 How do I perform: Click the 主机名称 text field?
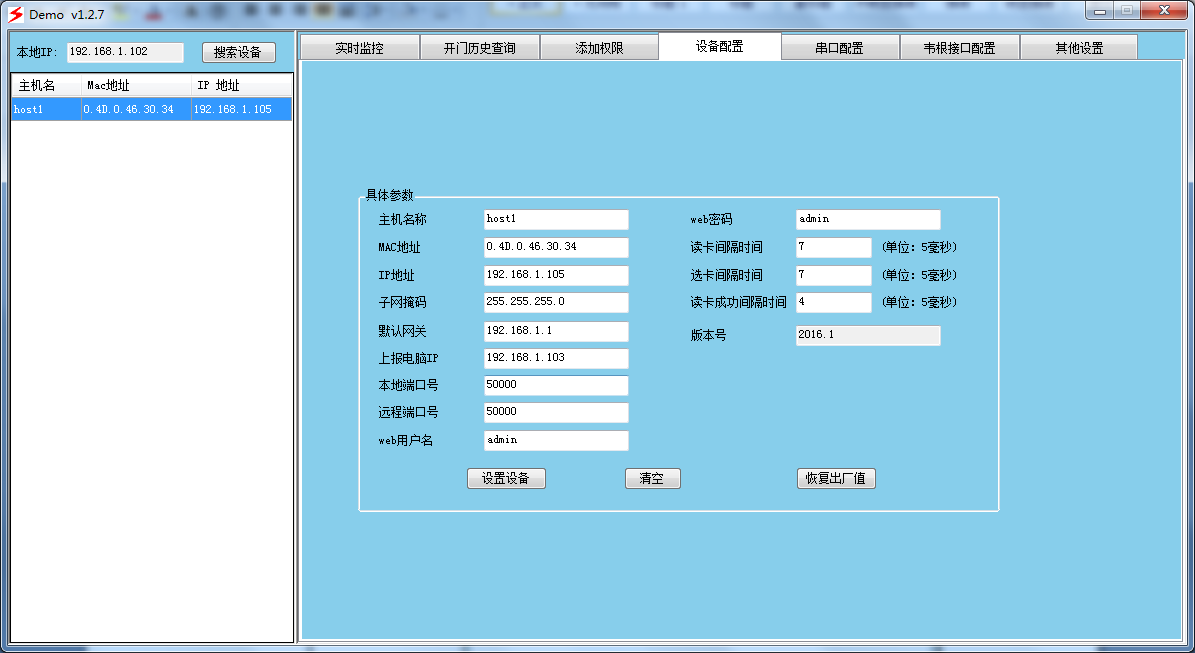pos(556,220)
